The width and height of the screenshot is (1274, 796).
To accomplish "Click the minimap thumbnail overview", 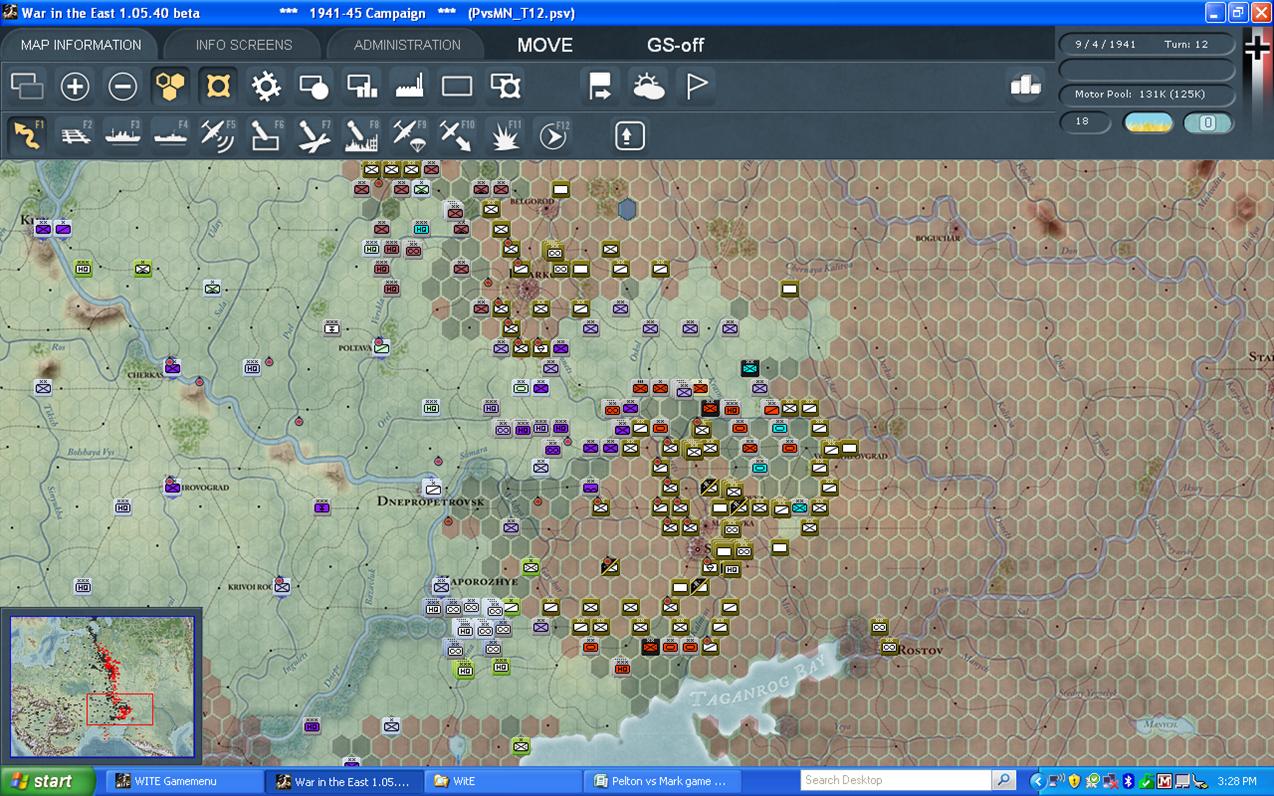I will [102, 686].
